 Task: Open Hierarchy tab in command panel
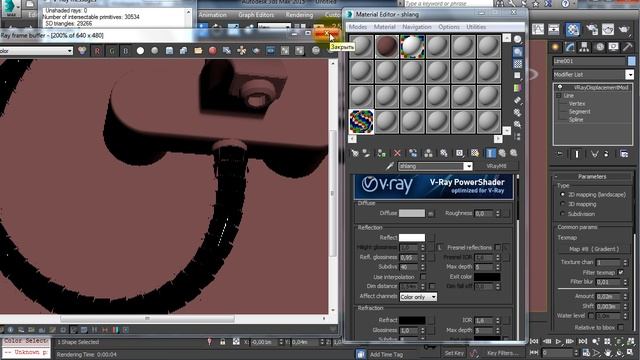coord(584,47)
